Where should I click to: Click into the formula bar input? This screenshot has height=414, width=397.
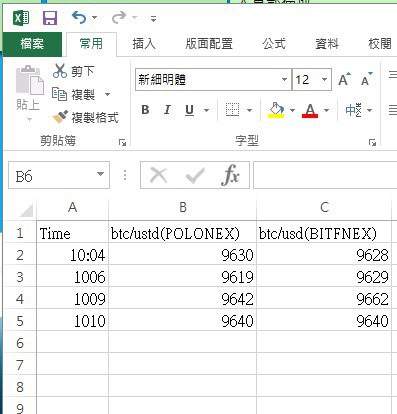coord(325,175)
